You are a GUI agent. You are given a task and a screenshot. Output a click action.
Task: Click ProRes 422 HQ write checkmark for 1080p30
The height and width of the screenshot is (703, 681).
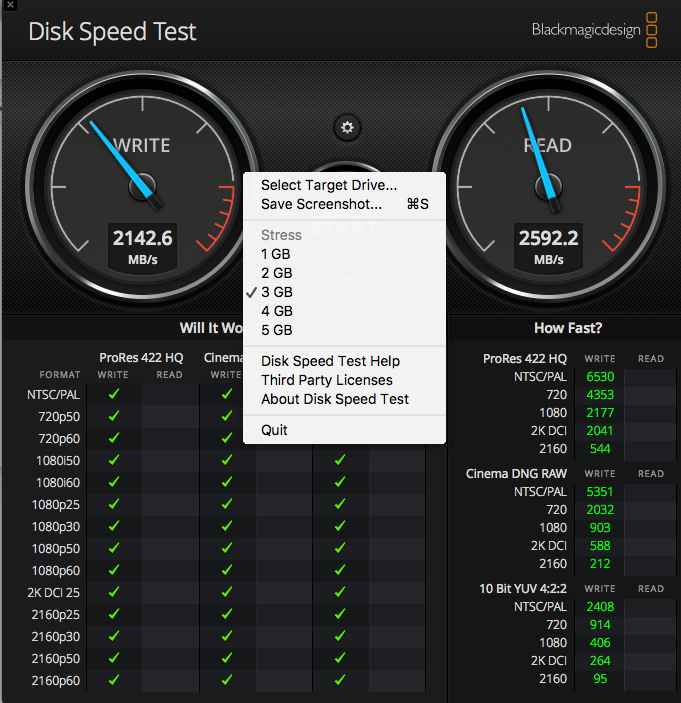114,526
